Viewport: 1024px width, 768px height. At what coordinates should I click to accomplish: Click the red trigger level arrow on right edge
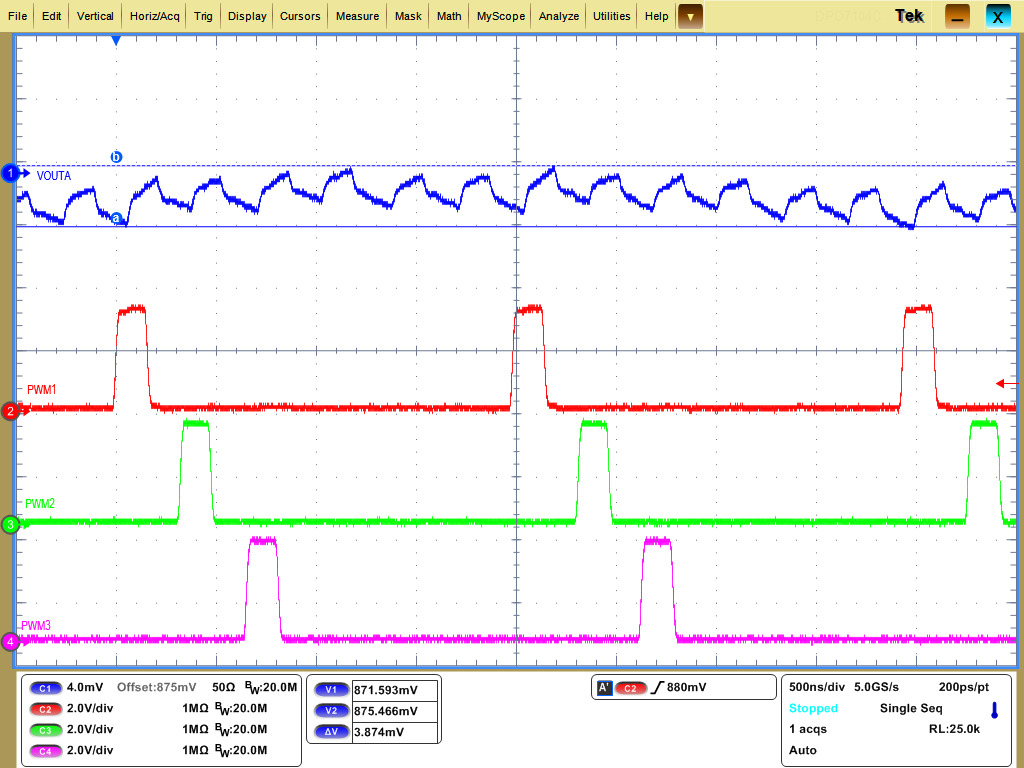[x=1001, y=382]
